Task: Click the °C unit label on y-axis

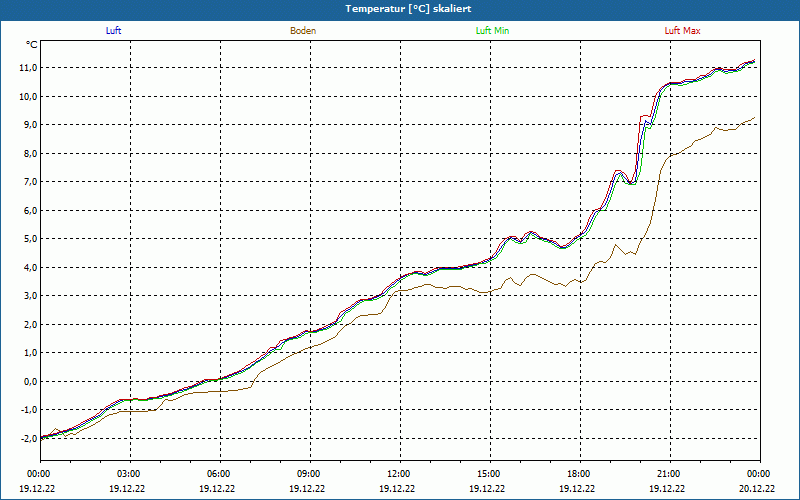Action: [x=32, y=45]
